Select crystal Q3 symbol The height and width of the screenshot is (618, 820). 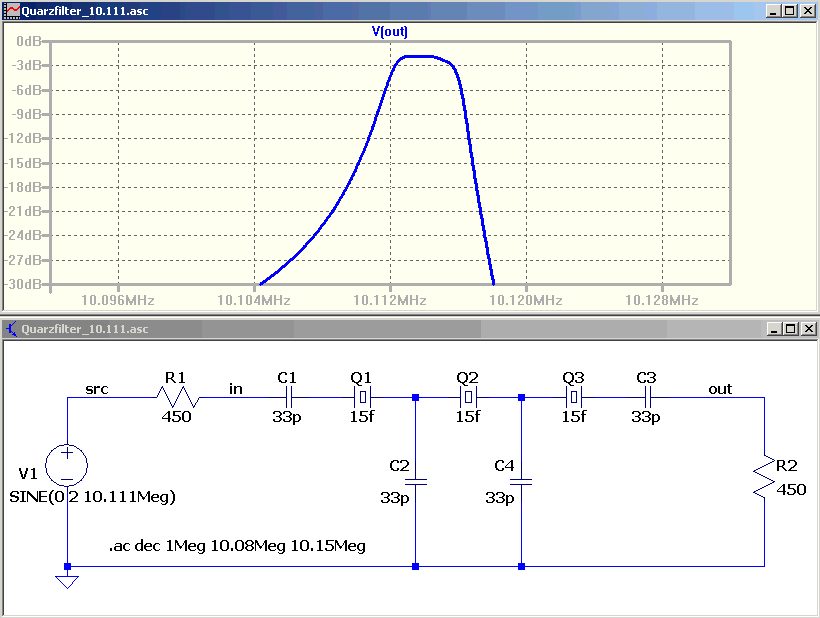coord(574,398)
